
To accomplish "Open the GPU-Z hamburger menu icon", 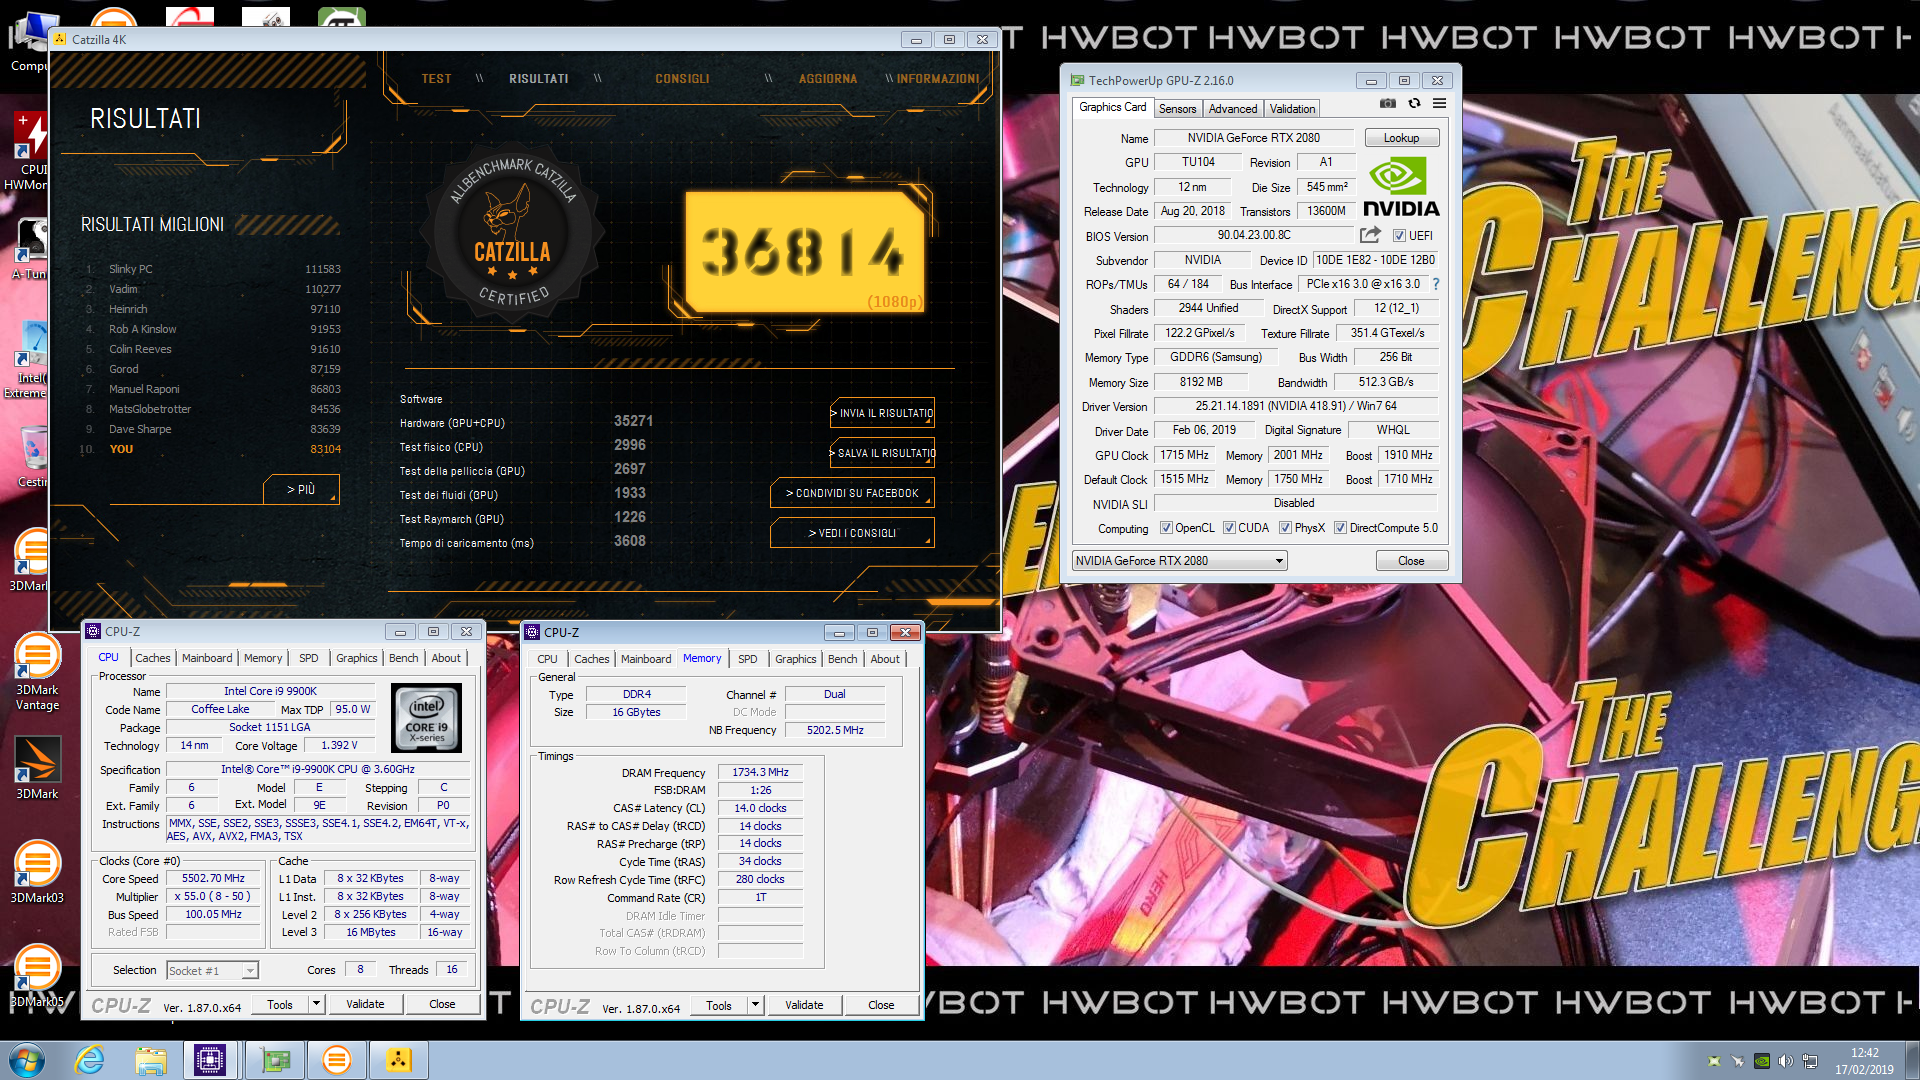I will 1440,104.
